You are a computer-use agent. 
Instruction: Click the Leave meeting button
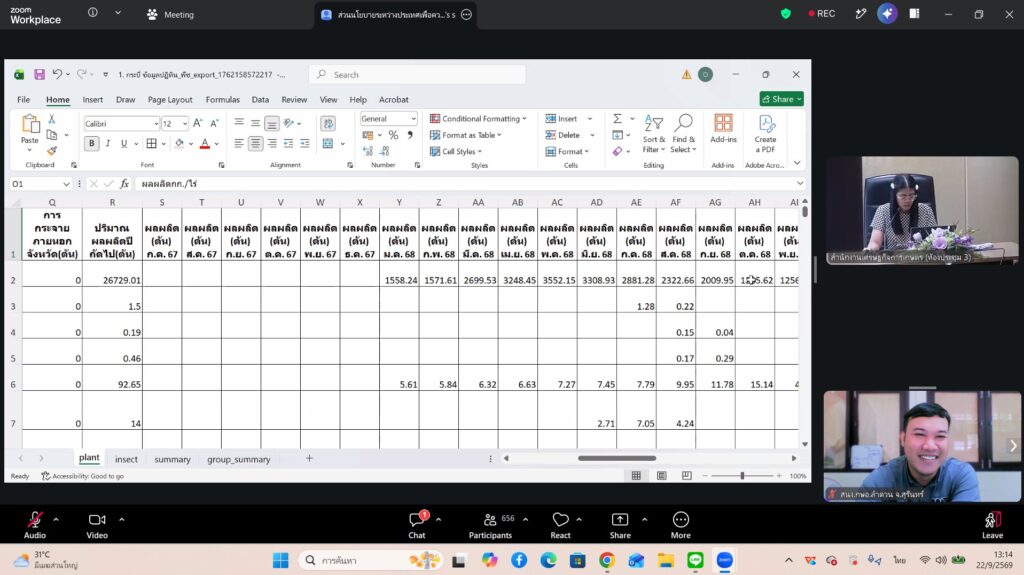[x=992, y=525]
